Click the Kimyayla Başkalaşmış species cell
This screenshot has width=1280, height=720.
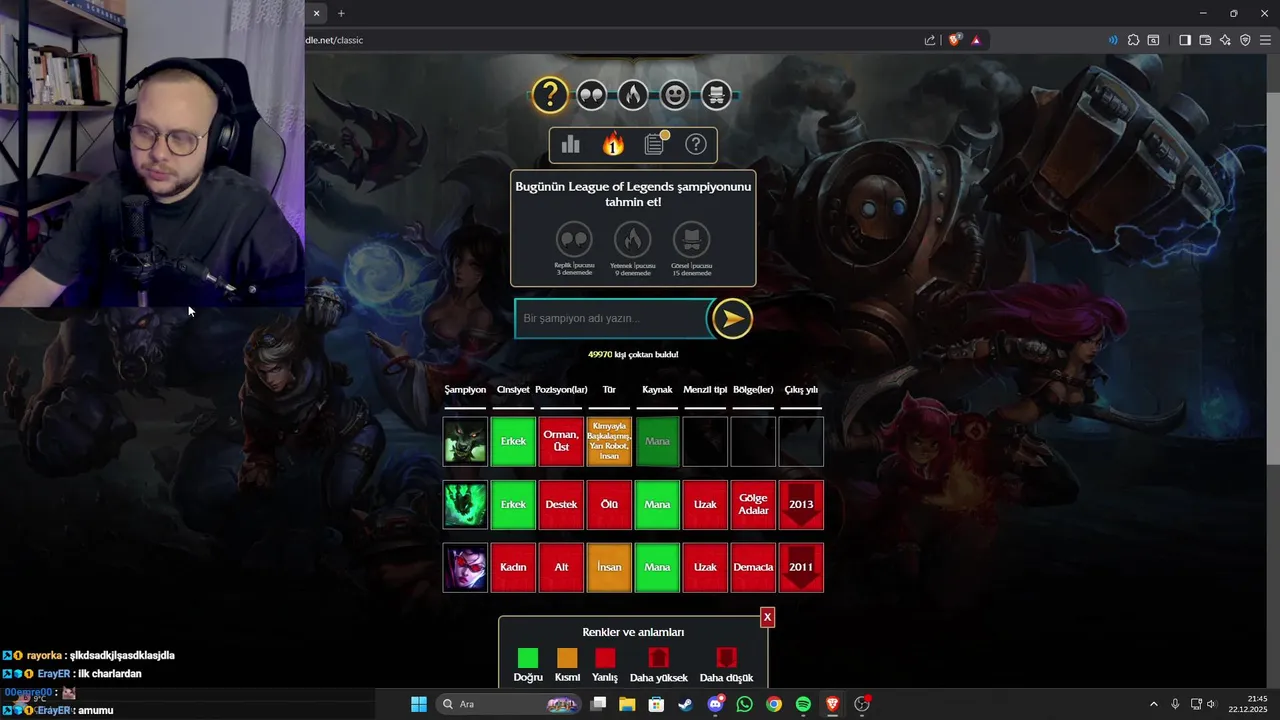pos(609,441)
